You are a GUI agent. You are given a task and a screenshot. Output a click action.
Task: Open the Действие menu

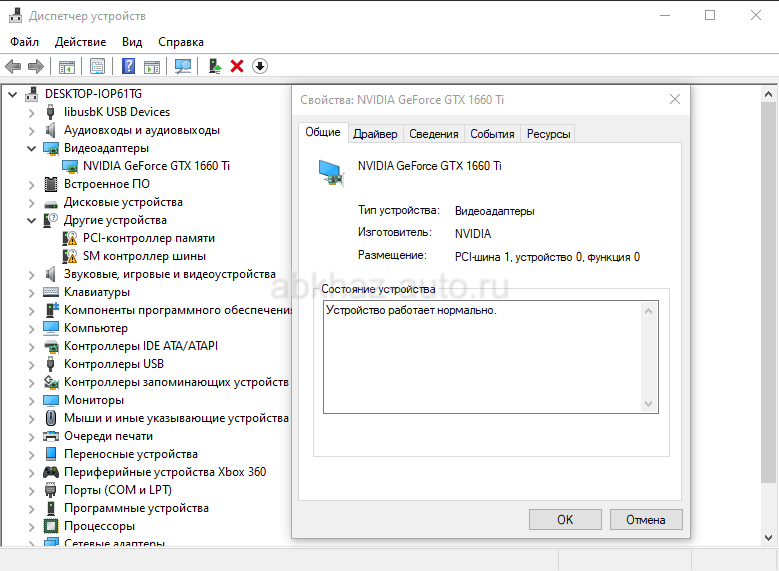pos(80,42)
